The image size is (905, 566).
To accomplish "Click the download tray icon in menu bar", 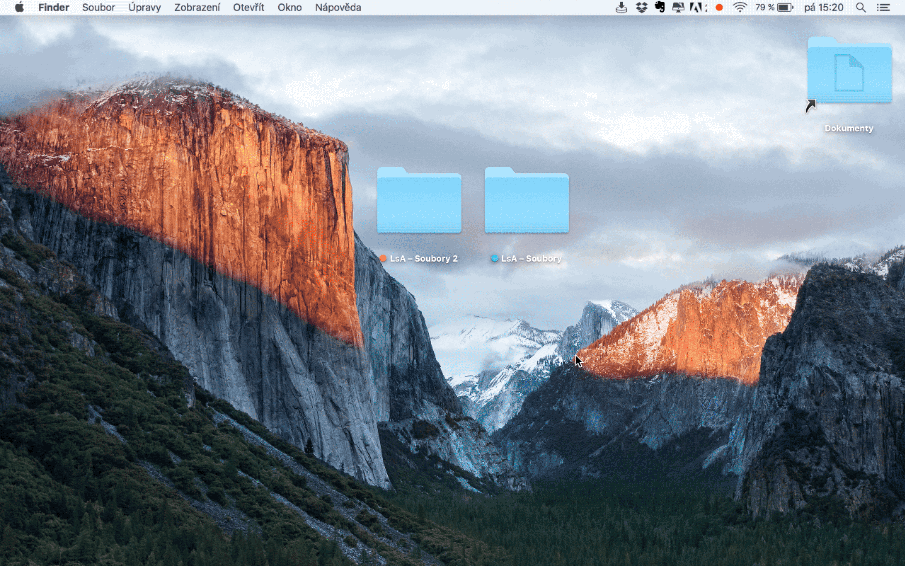I will tap(621, 8).
